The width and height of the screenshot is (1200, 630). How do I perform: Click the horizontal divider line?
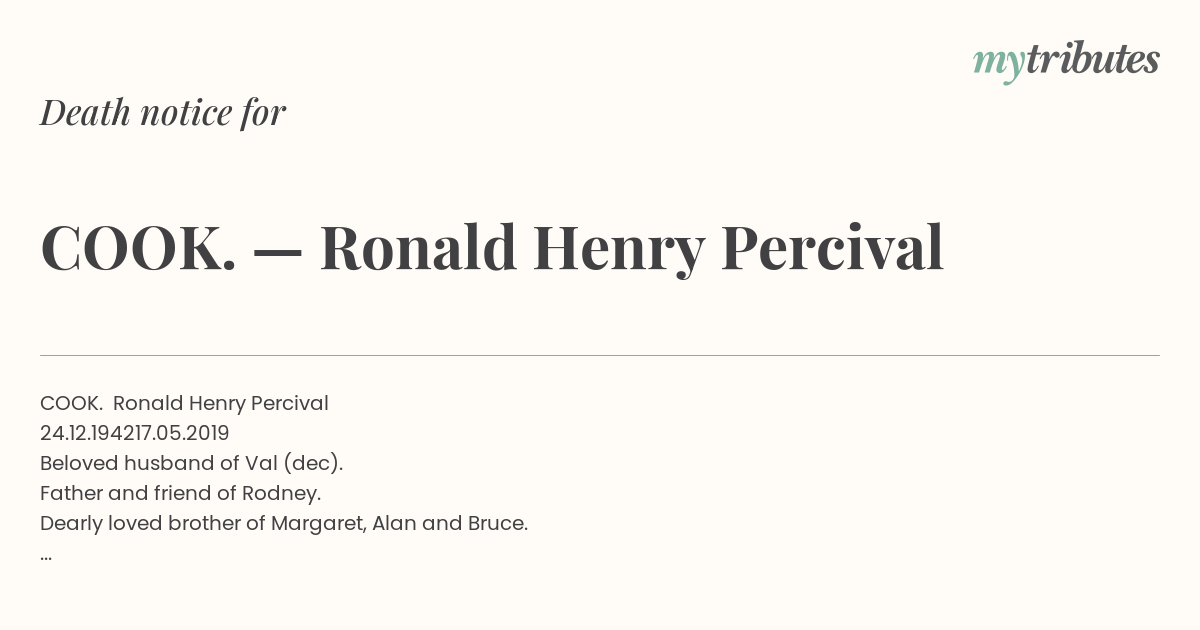600,355
